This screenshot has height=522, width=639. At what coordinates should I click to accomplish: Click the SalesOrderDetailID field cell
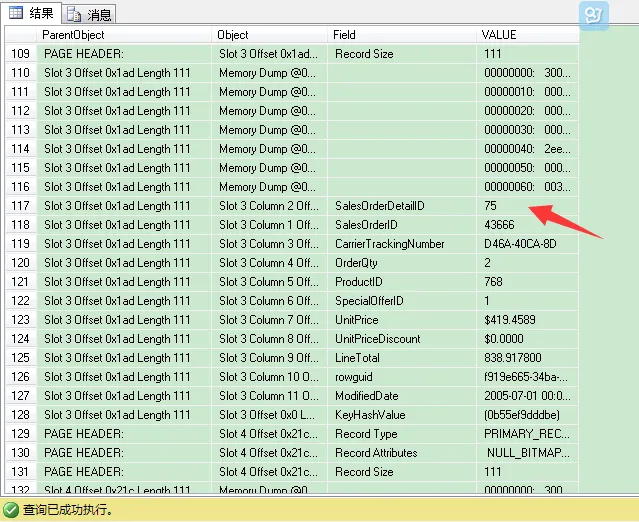pos(402,206)
